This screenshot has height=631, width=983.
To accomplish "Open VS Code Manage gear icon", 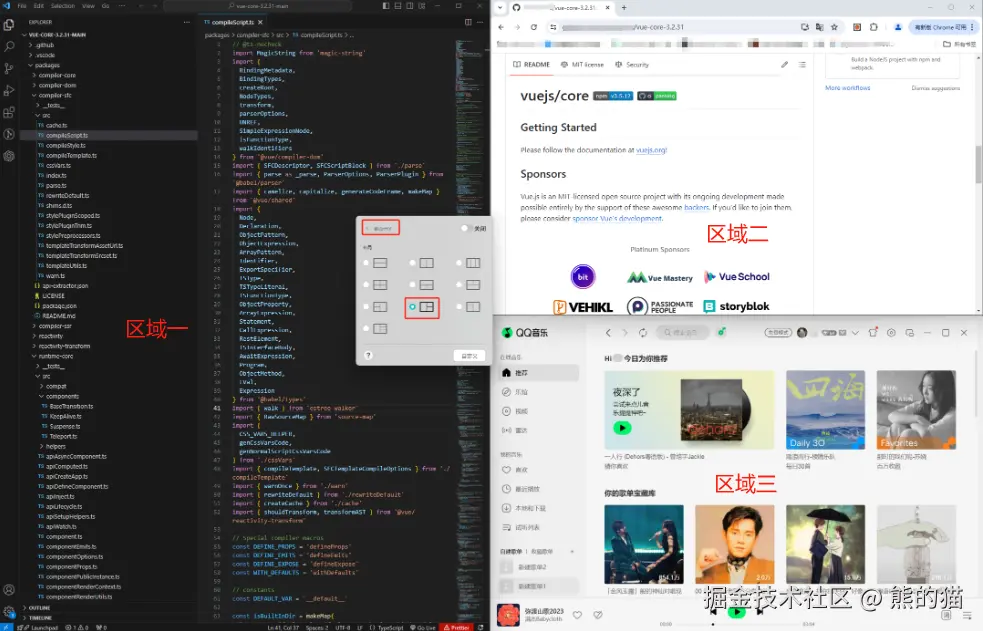I will [9, 612].
